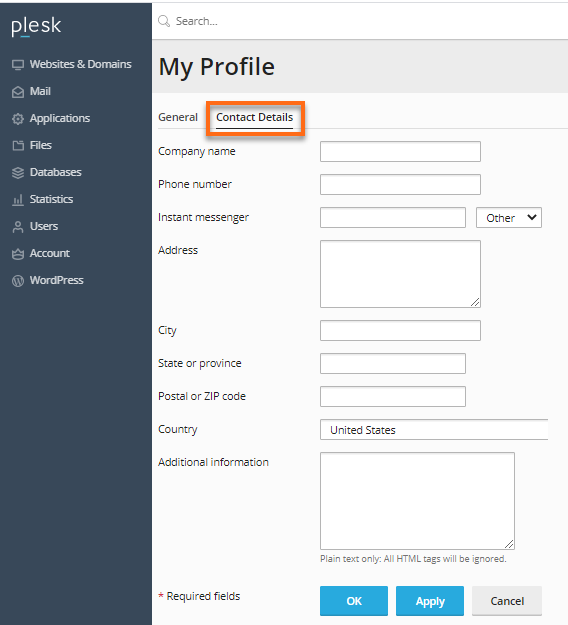Click the 'State or province' label

point(200,364)
